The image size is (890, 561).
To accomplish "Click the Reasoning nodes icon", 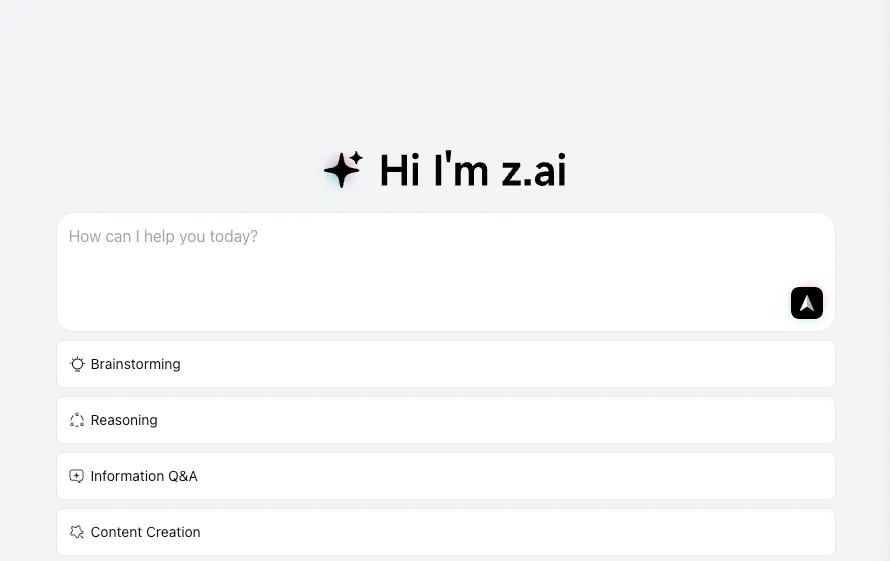I will point(77,420).
